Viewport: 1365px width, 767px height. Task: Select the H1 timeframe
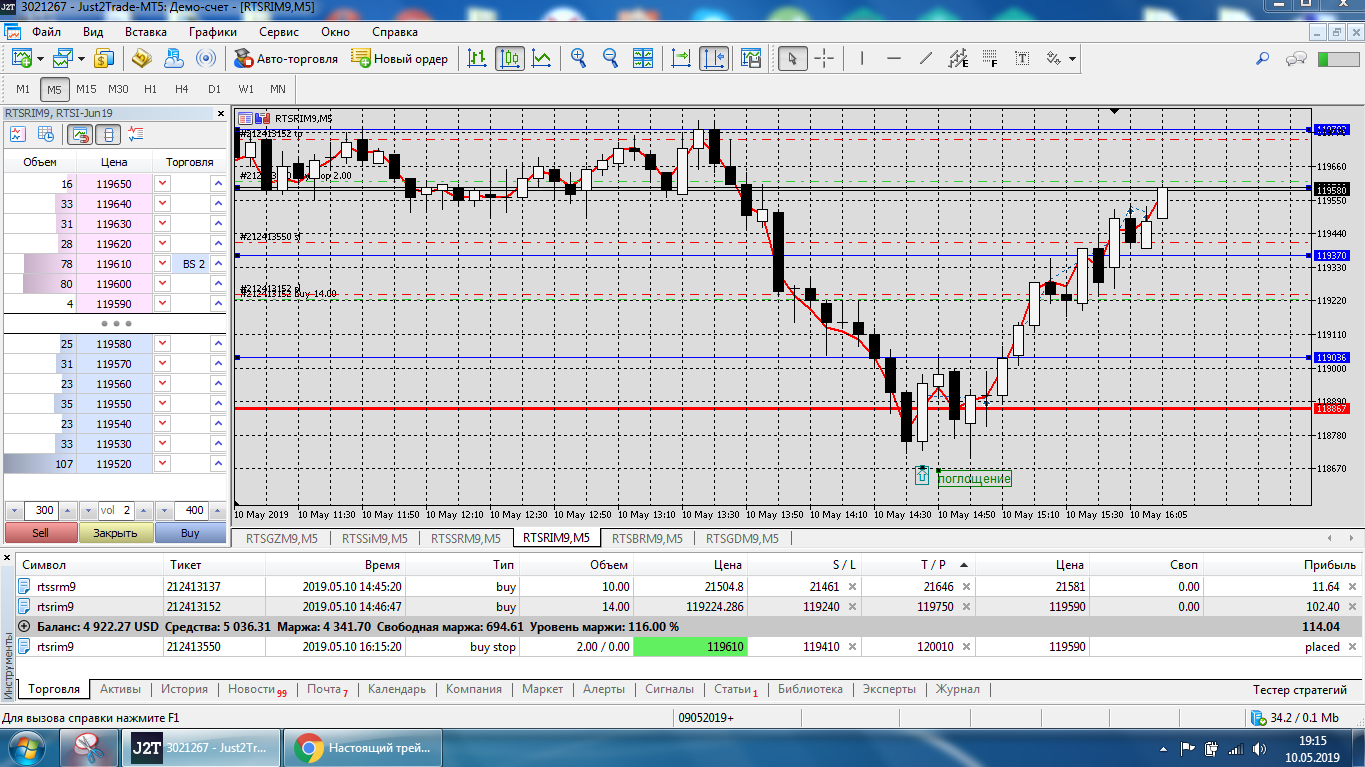150,89
